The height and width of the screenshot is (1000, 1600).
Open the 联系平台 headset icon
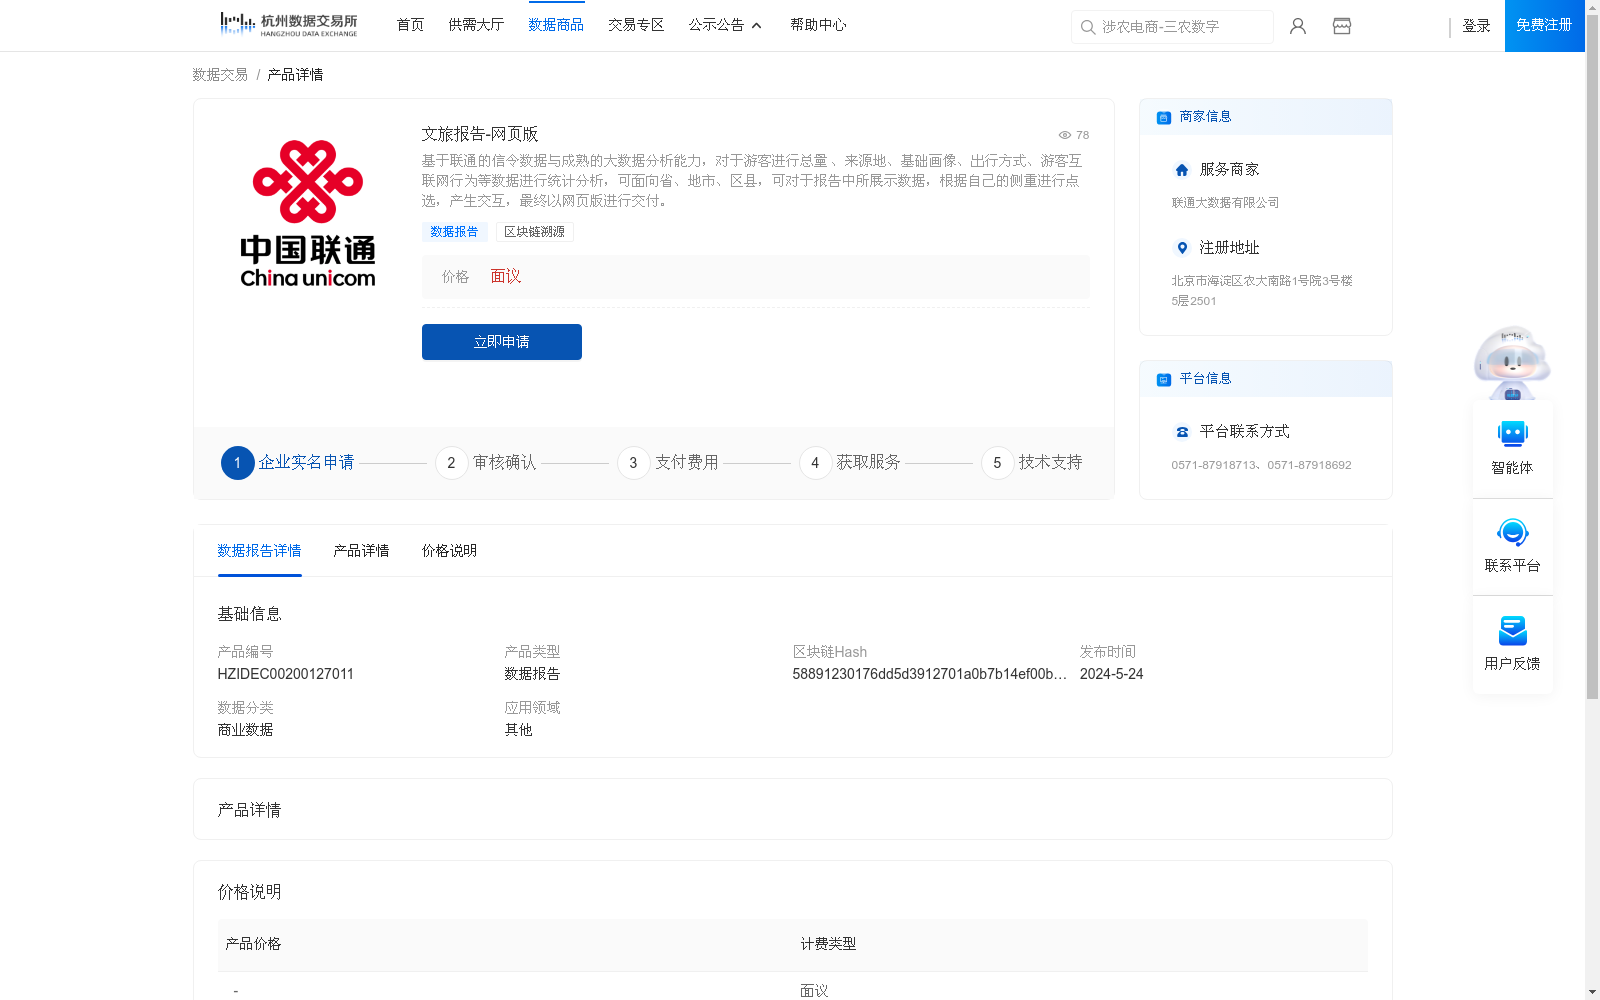[x=1512, y=532]
